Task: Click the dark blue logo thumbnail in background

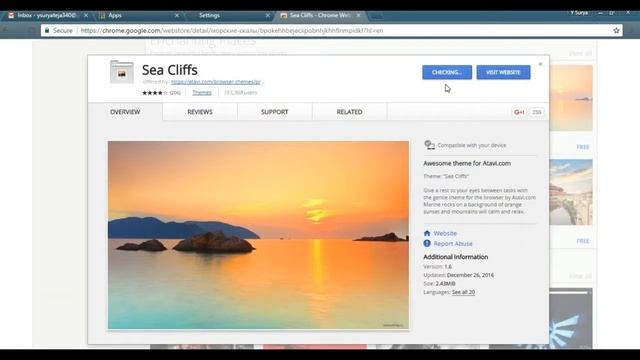Action: [571, 318]
